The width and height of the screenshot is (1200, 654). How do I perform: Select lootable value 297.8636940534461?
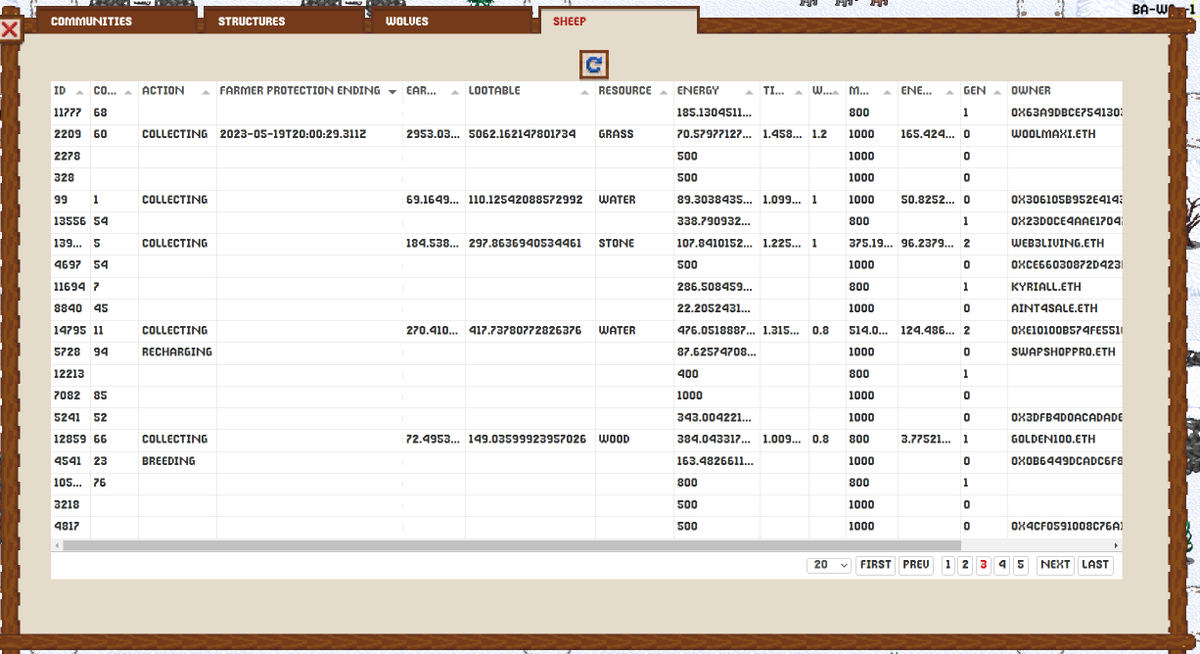[530, 243]
